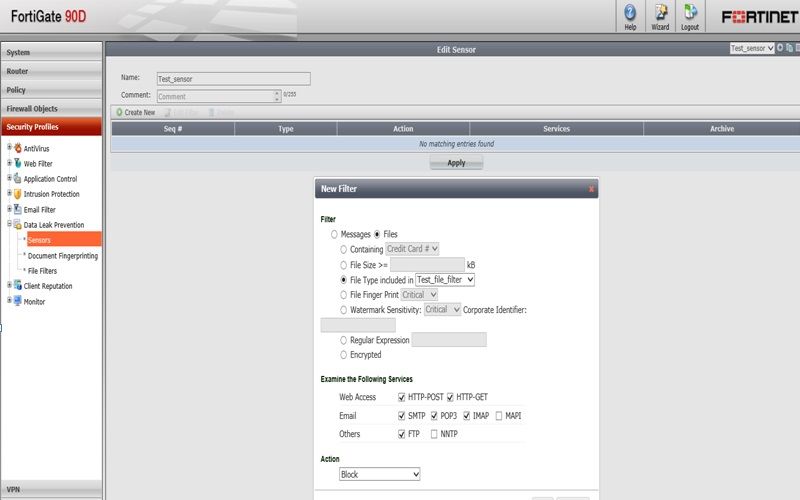
Task: Select Regular Expression radio option
Action: (343, 340)
